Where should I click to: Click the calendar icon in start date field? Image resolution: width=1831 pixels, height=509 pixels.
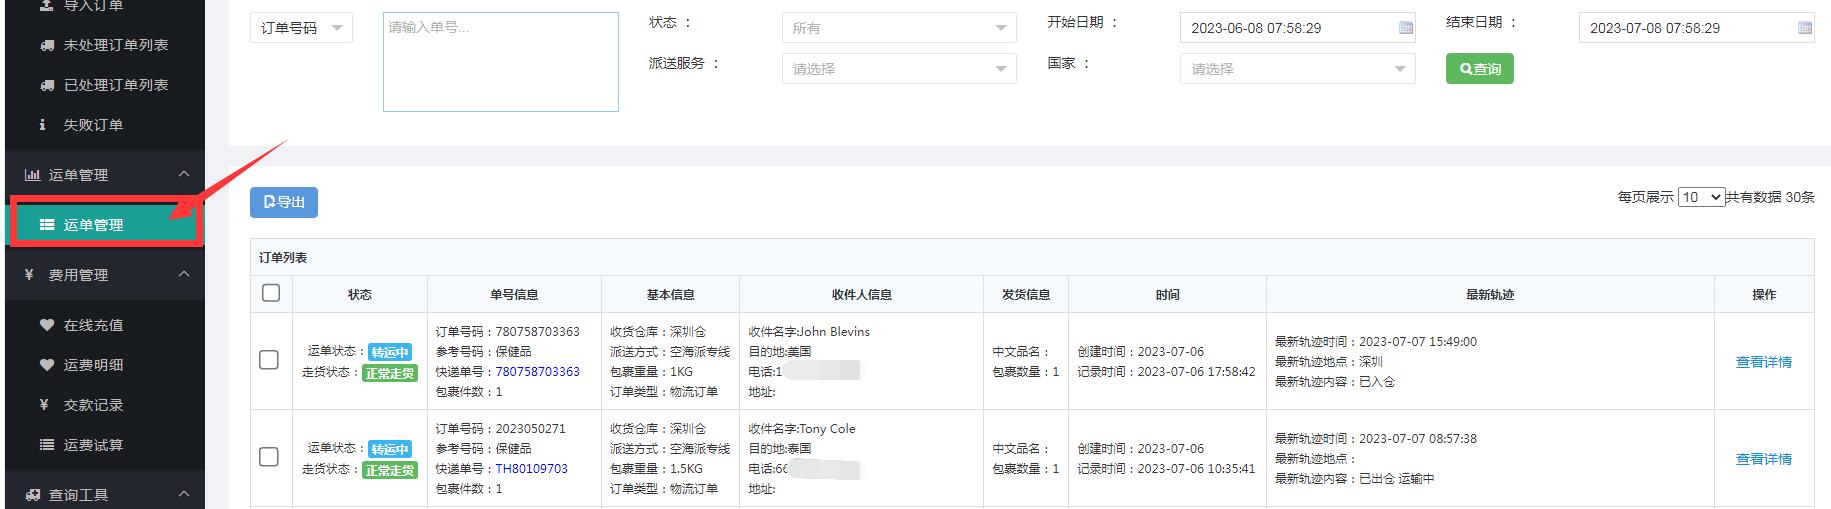tap(1405, 28)
